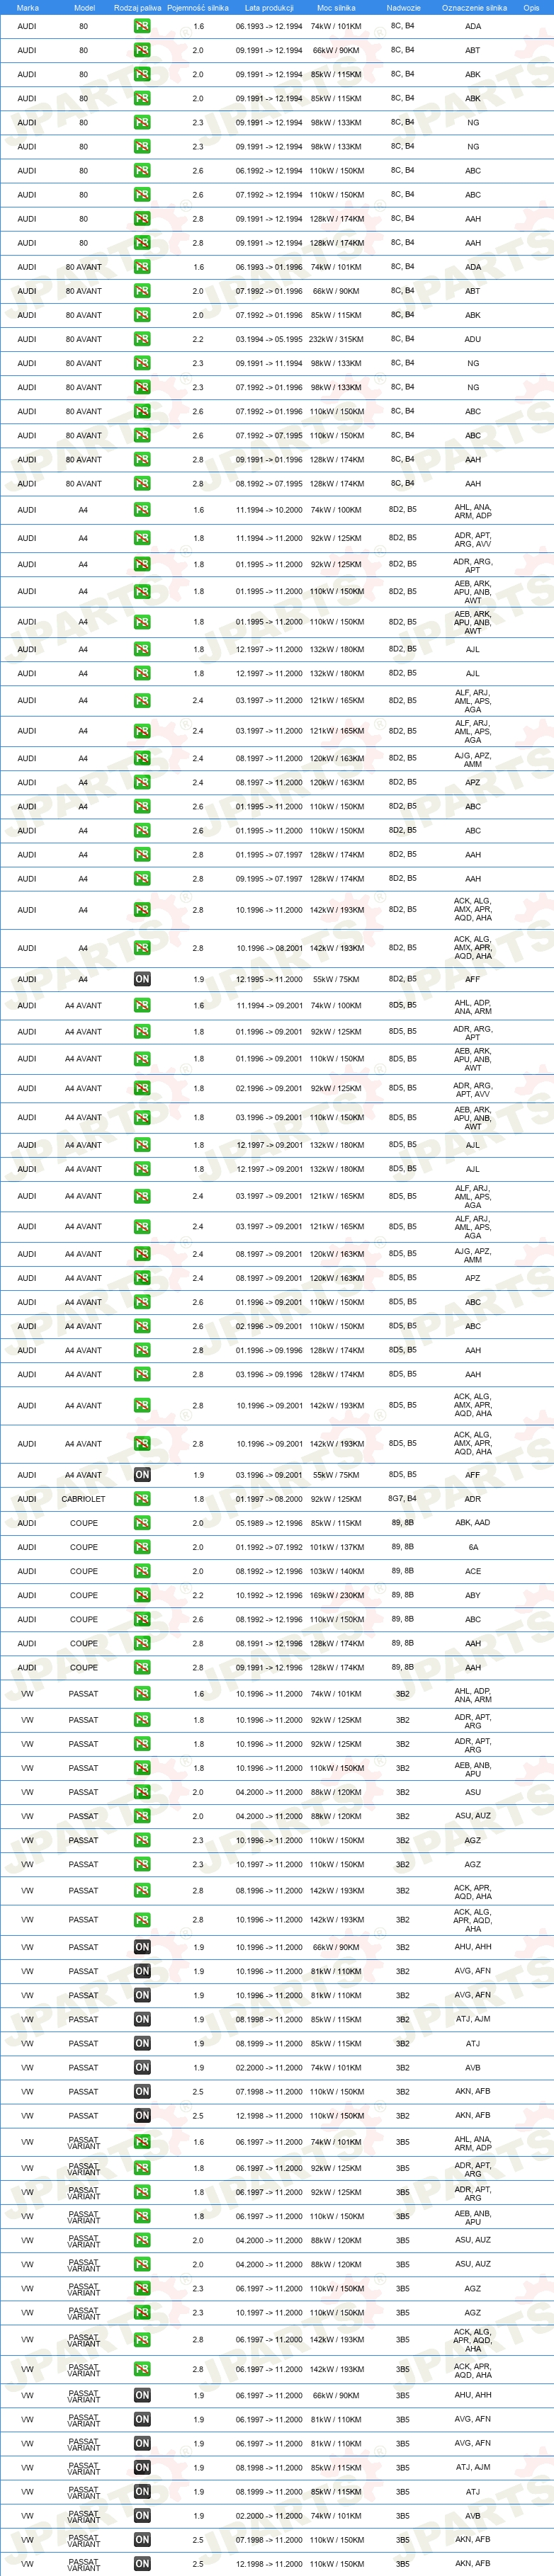The height and width of the screenshot is (2576, 554).
Task: Click petrol icon in PASSAT 3B2 2.8 row starting 08.1996
Action: pyautogui.click(x=142, y=1891)
